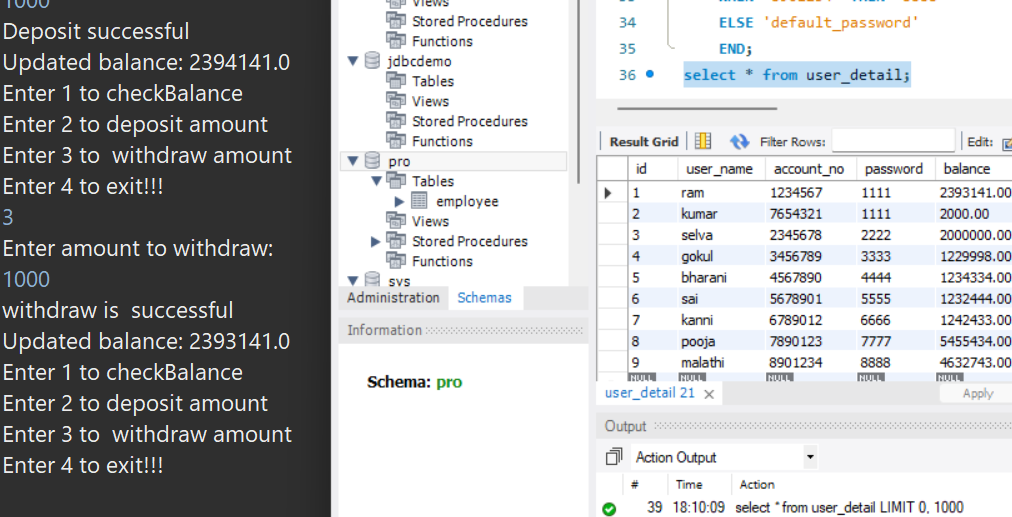Expand Stored Procedures under pro schema
Image resolution: width=1012 pixels, height=517 pixels.
[376, 241]
